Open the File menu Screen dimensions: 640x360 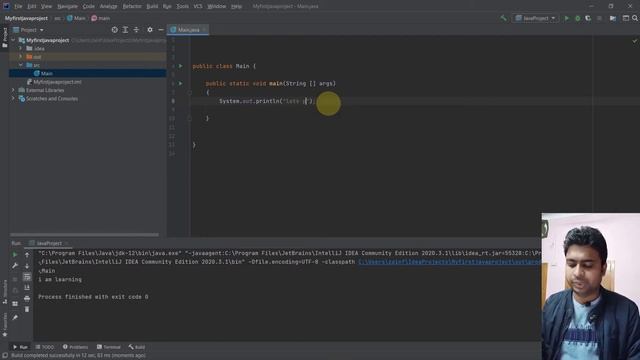(18, 6)
